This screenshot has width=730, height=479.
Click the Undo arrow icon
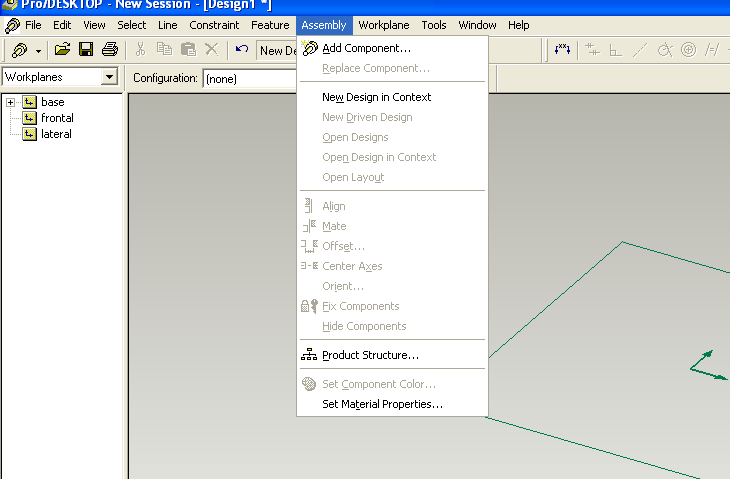click(242, 49)
